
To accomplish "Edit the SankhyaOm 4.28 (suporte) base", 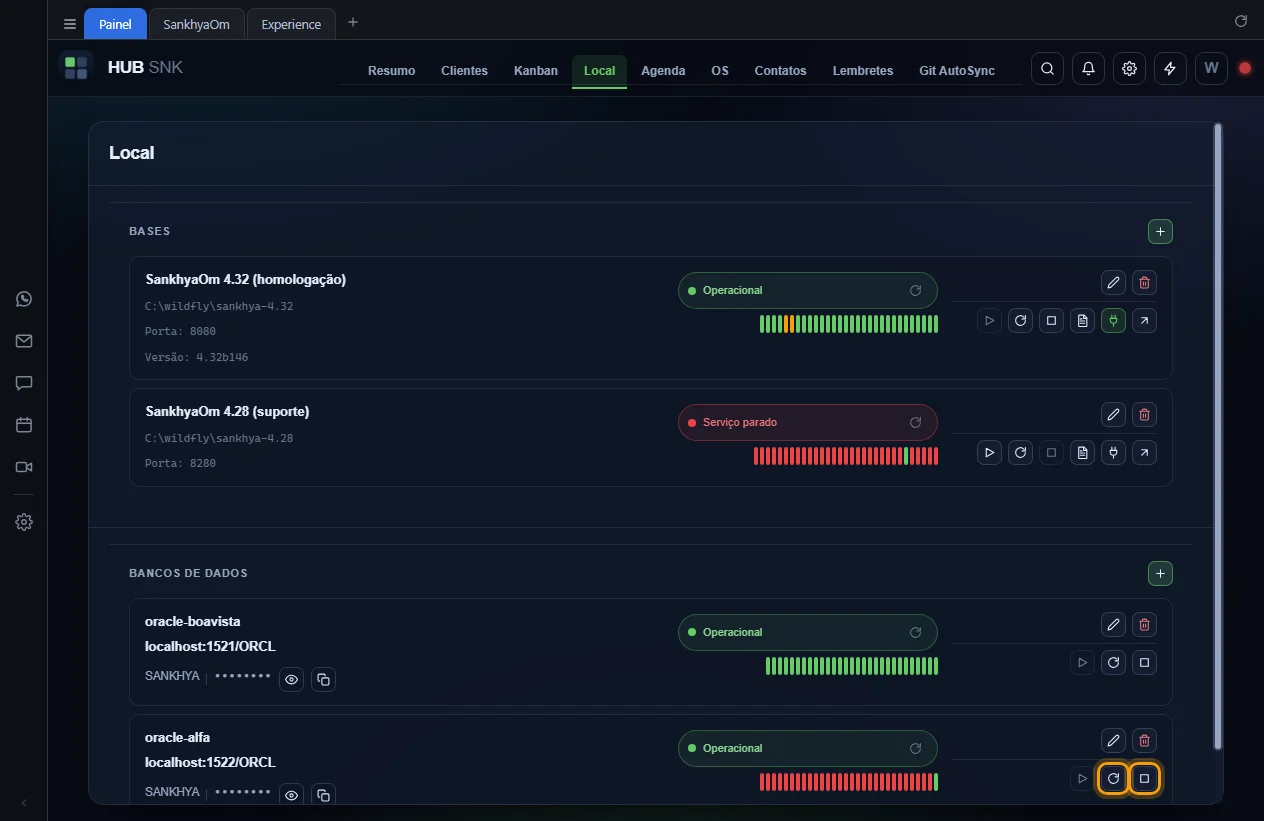I will [1113, 414].
